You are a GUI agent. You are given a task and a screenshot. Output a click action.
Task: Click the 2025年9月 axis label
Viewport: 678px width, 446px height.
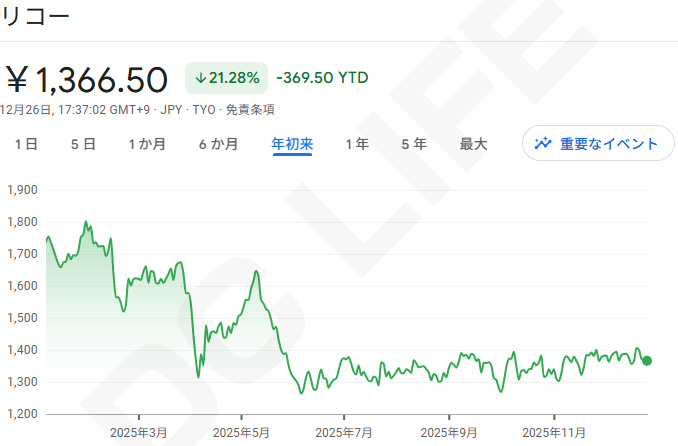[449, 433]
